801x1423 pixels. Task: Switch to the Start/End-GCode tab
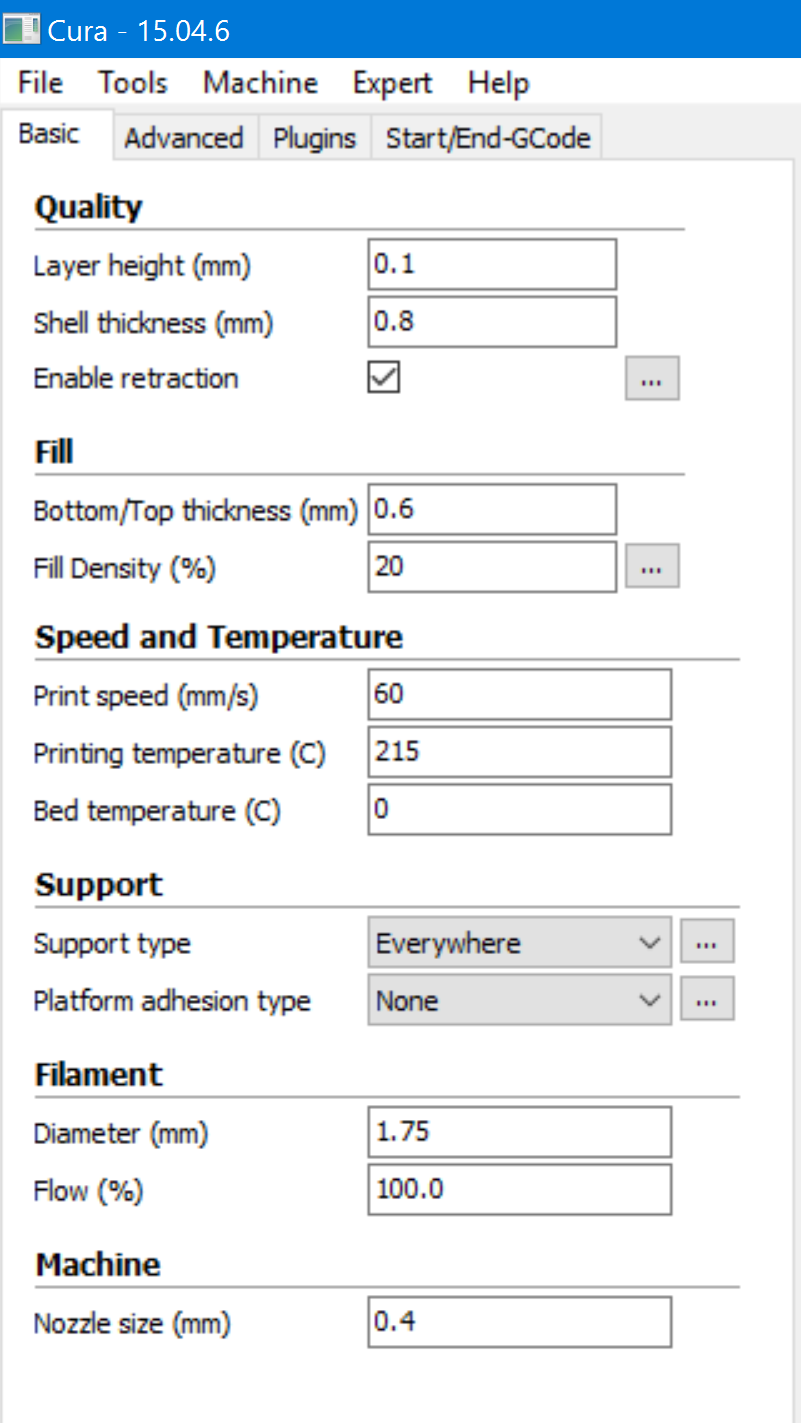point(488,138)
